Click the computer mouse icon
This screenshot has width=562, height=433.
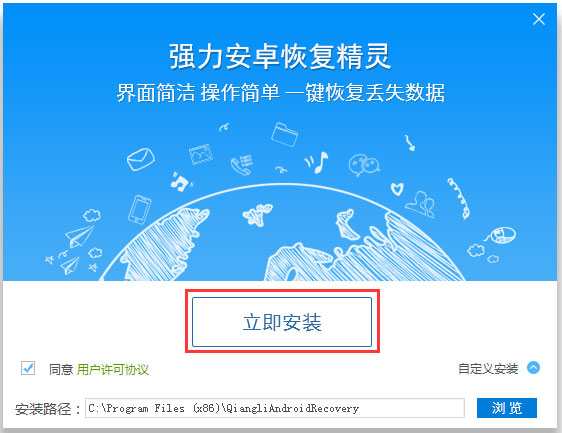501,235
